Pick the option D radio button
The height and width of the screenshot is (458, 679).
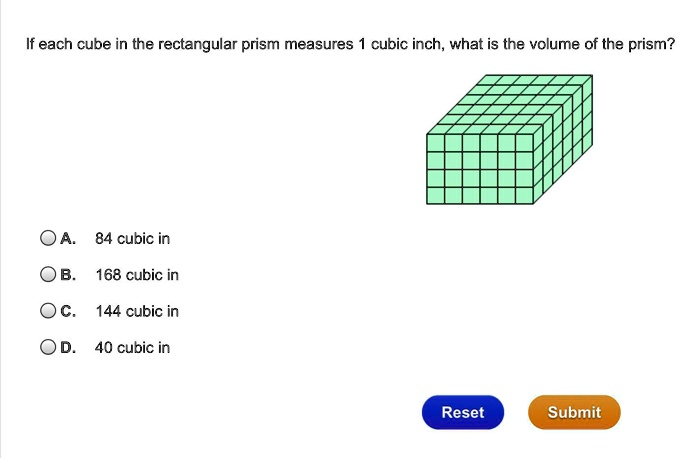48,347
